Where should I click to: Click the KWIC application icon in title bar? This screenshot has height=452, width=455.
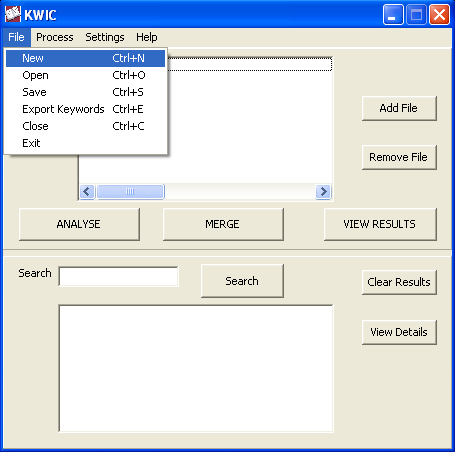point(13,14)
